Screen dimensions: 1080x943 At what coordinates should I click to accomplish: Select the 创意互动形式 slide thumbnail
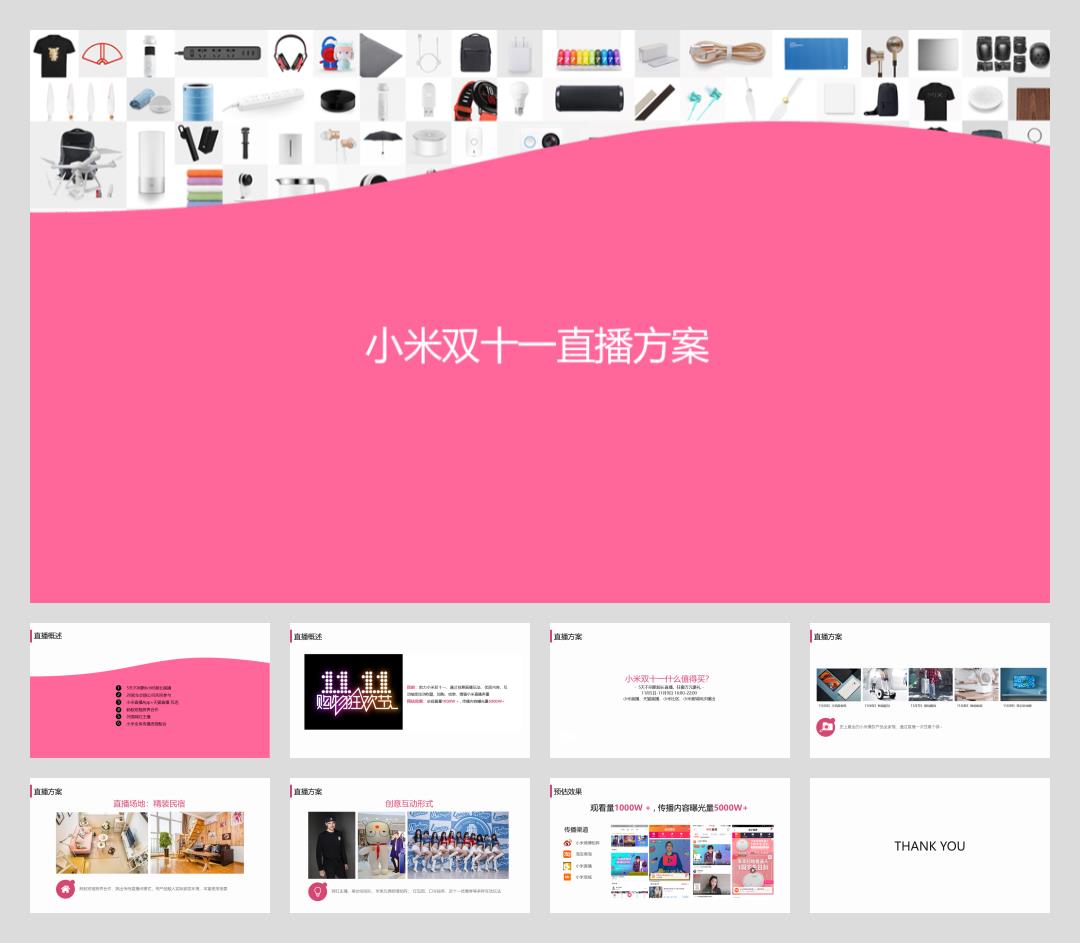[409, 845]
